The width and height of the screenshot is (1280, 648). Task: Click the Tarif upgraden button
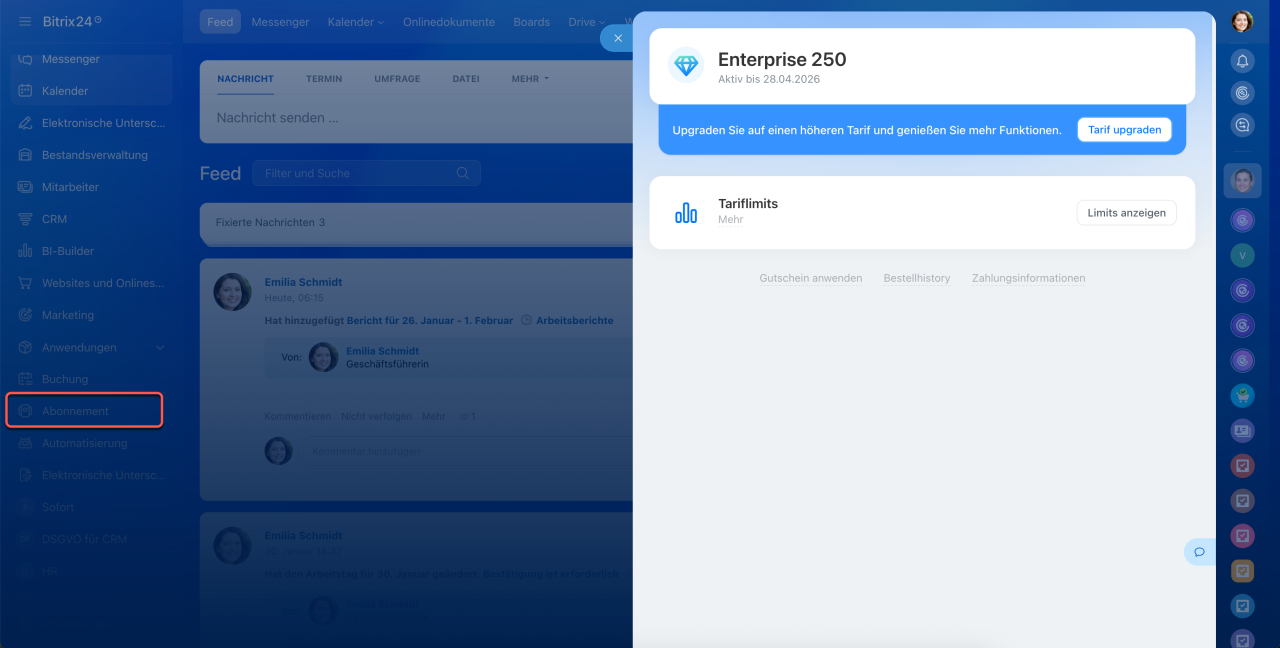(x=1124, y=130)
